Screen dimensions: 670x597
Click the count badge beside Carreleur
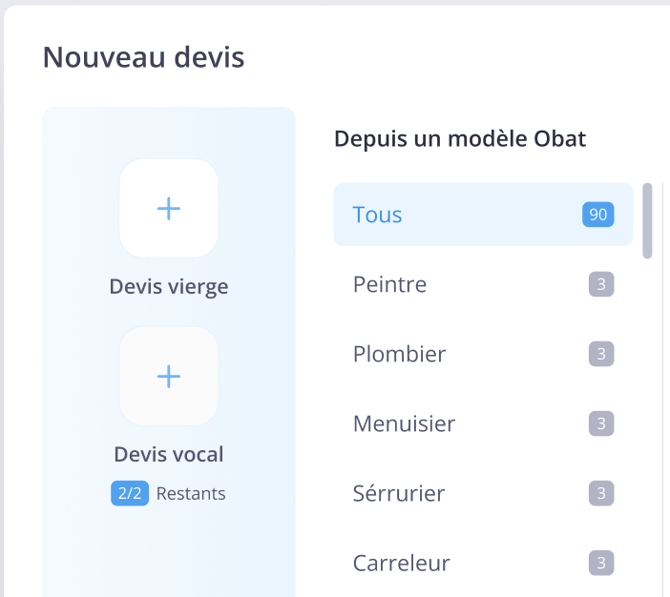click(x=601, y=563)
